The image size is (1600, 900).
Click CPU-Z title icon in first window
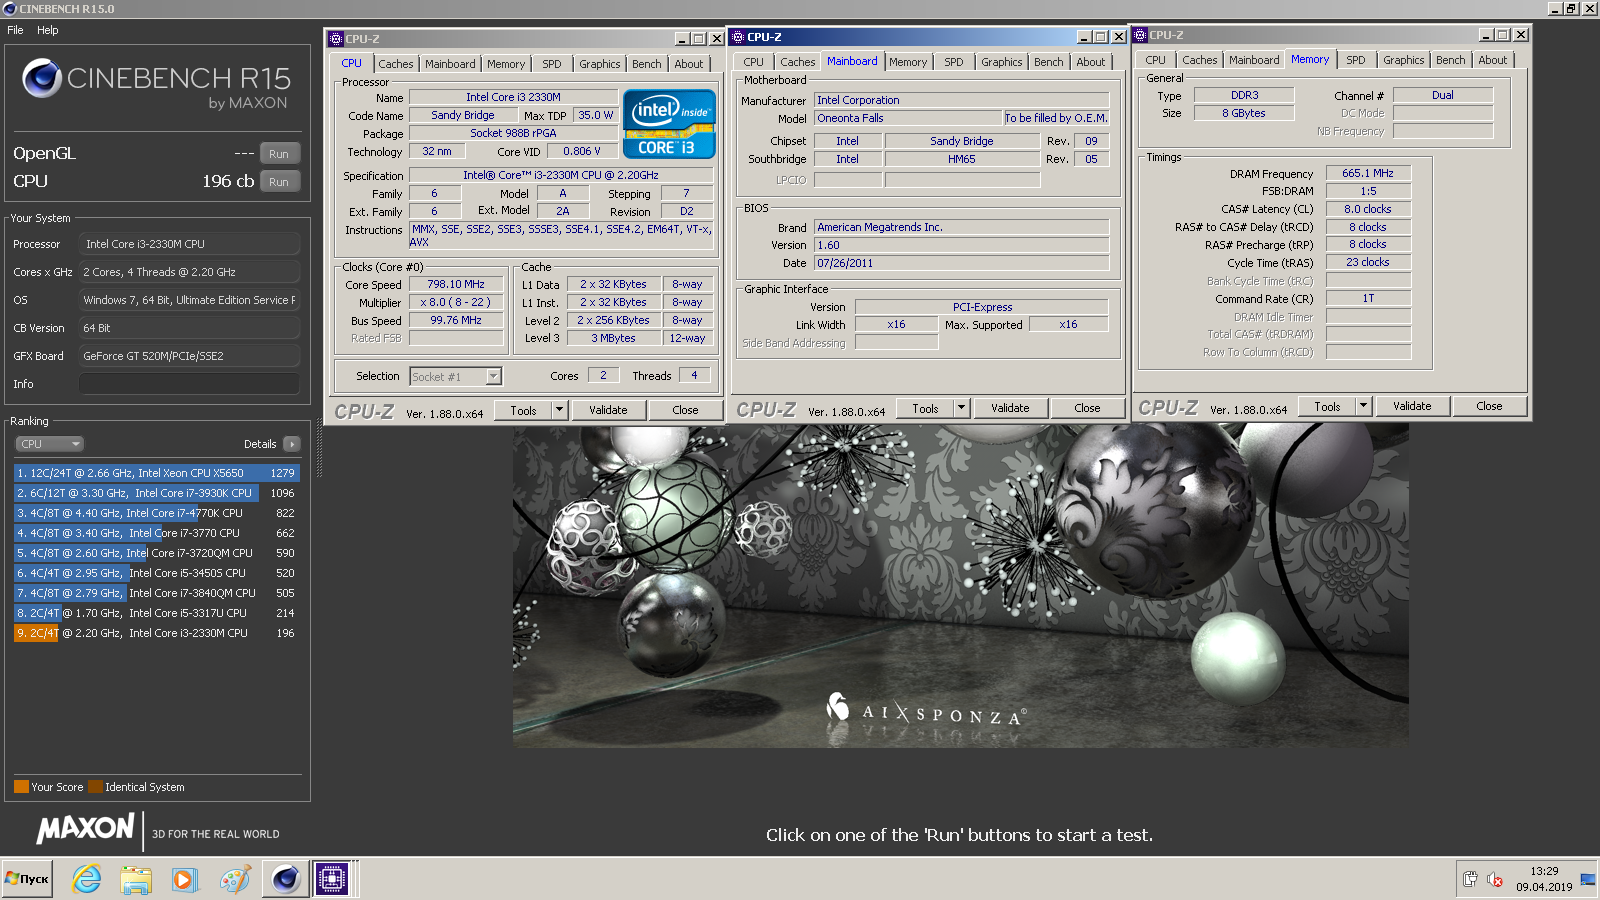point(336,38)
